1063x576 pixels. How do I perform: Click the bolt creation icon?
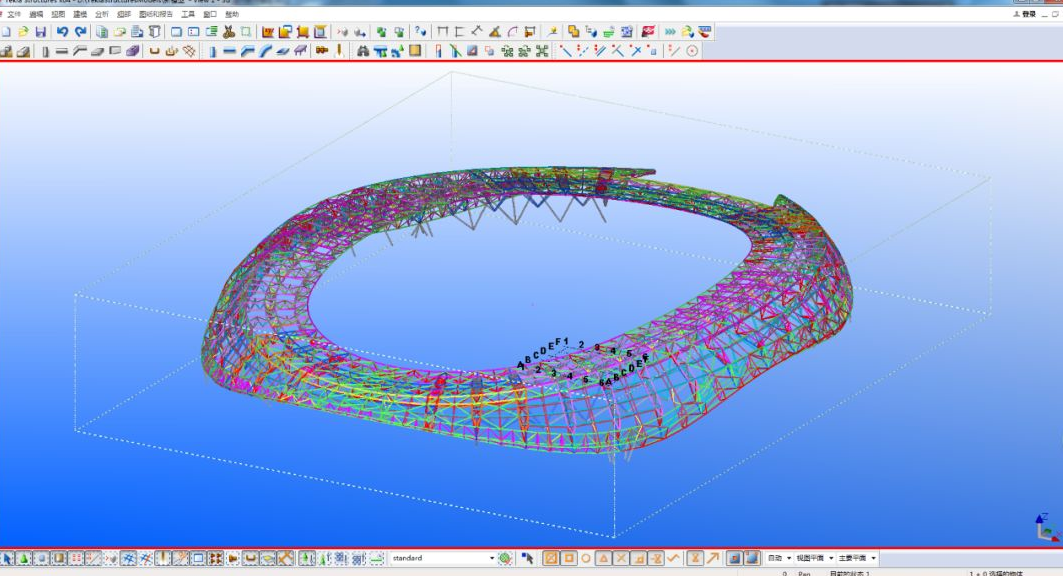[321, 51]
